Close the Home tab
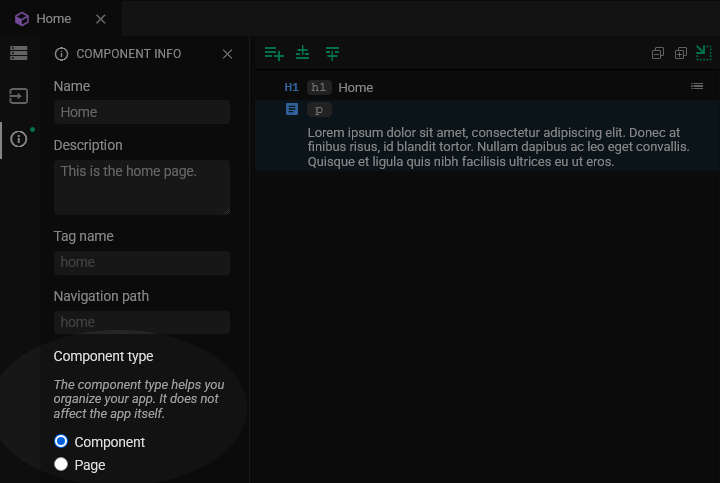 point(101,19)
